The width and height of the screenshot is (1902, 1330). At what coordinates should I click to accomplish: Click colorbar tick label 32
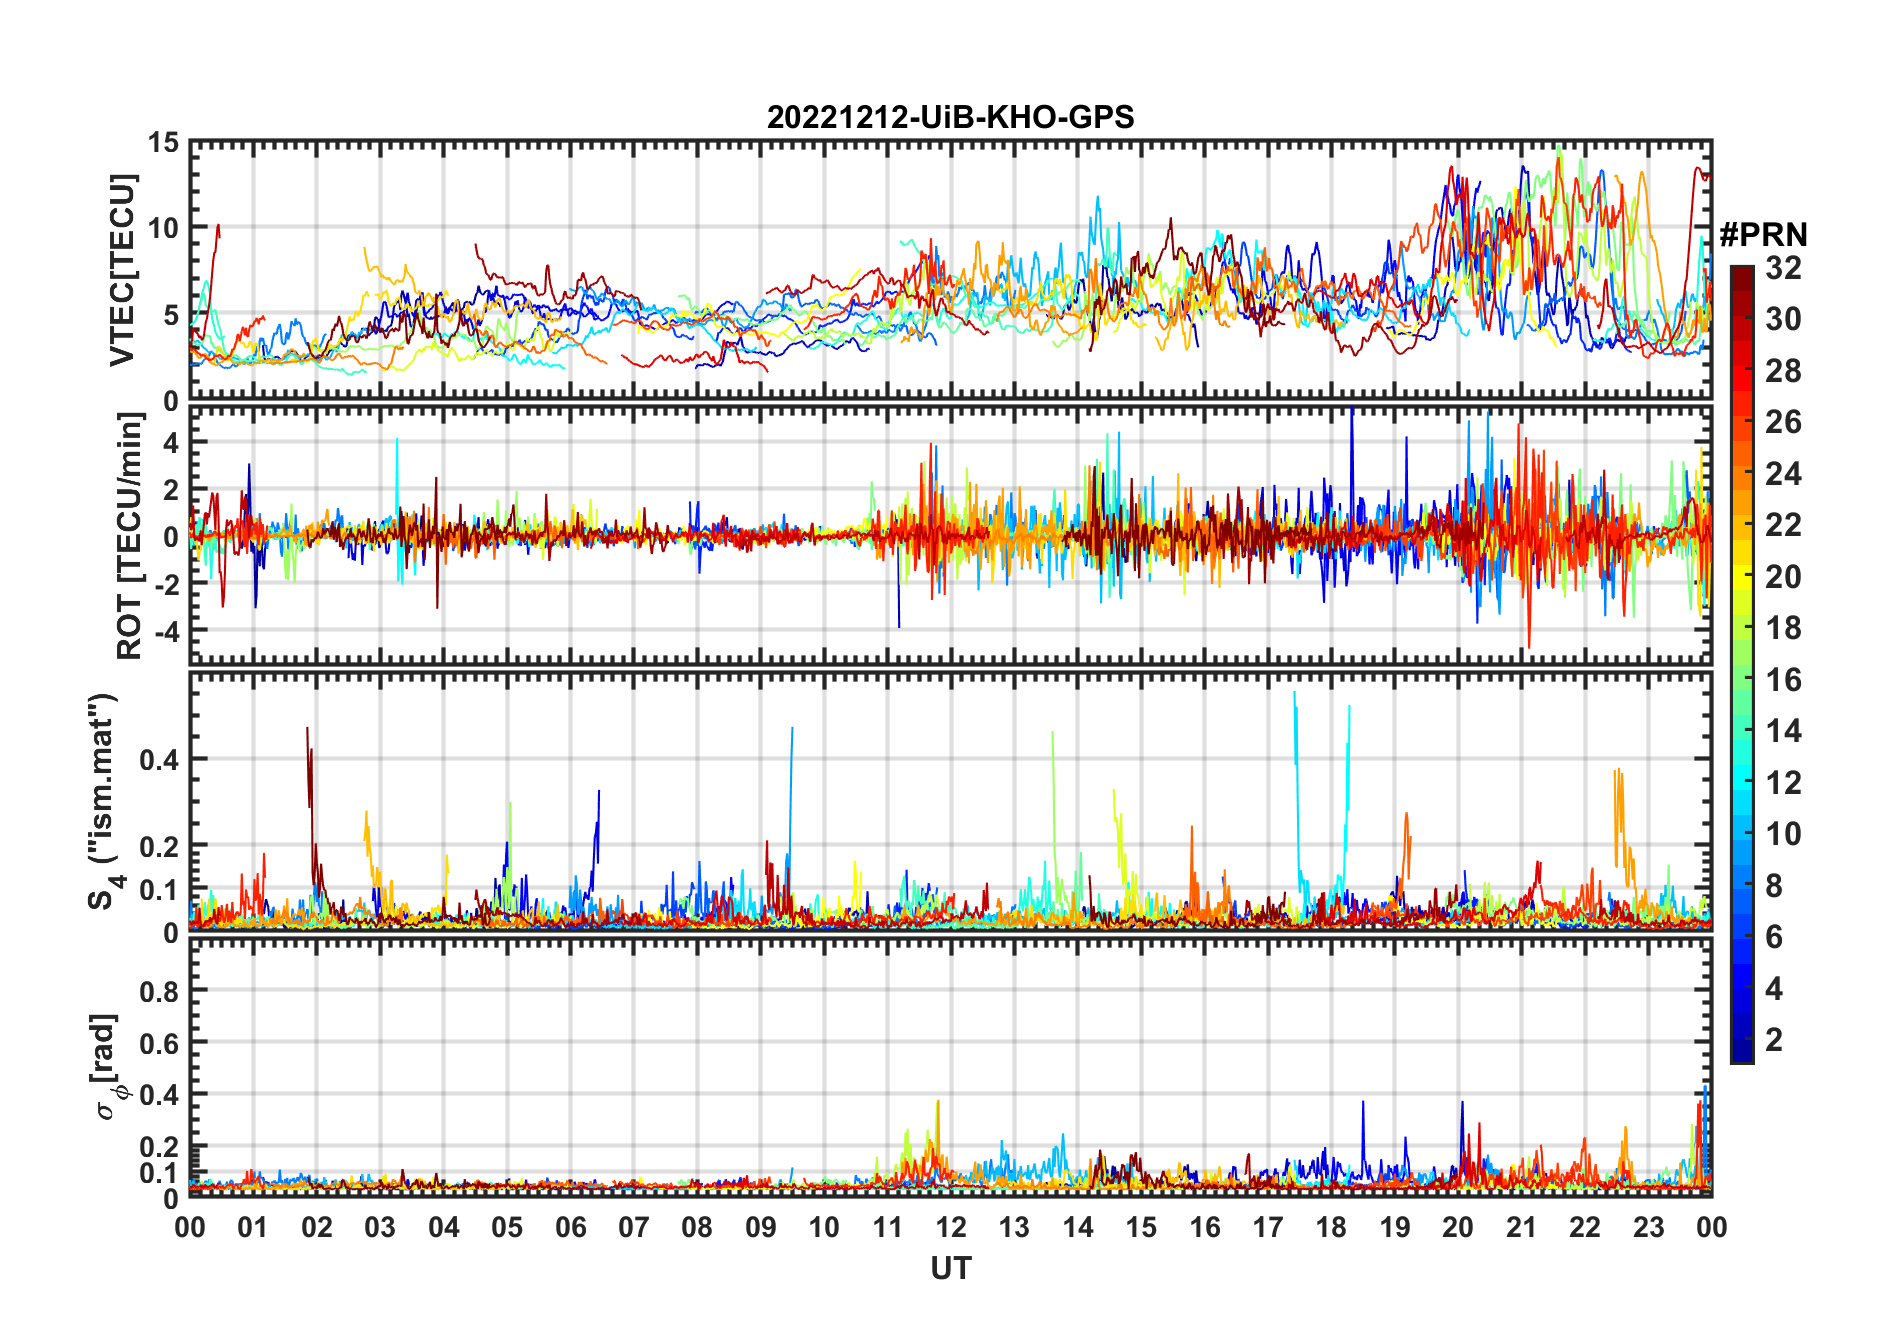[x=1783, y=268]
